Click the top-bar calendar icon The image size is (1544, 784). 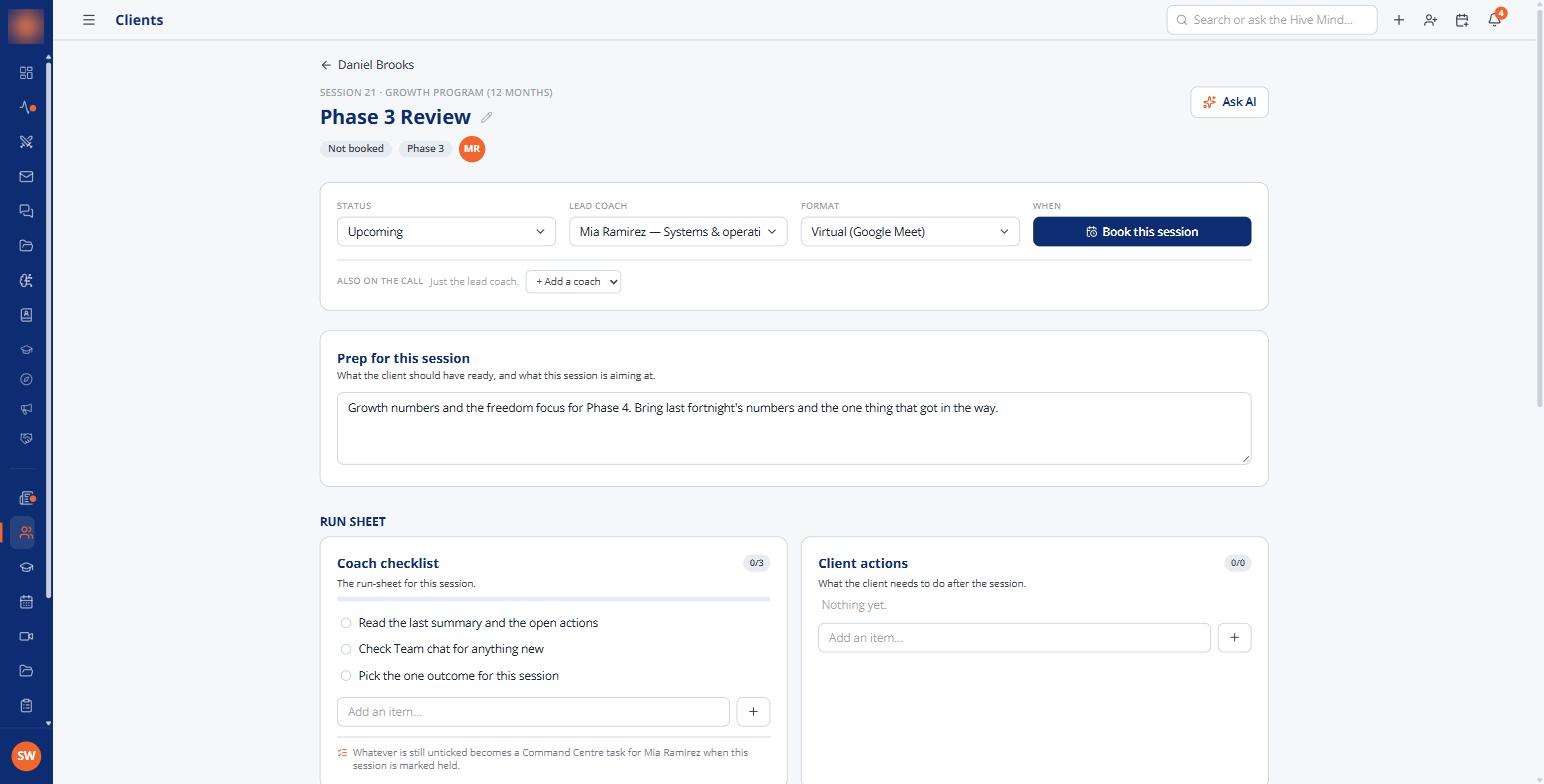[1462, 20]
